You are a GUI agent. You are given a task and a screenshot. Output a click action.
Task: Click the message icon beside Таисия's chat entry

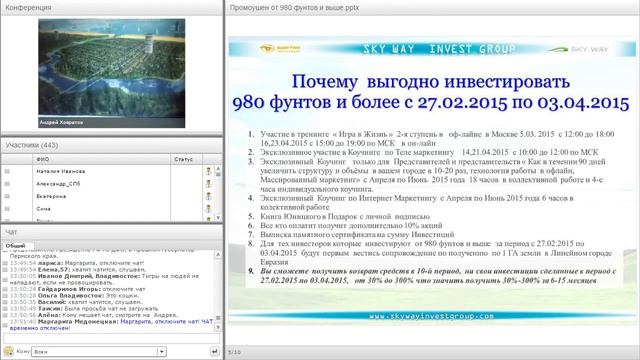5,309
